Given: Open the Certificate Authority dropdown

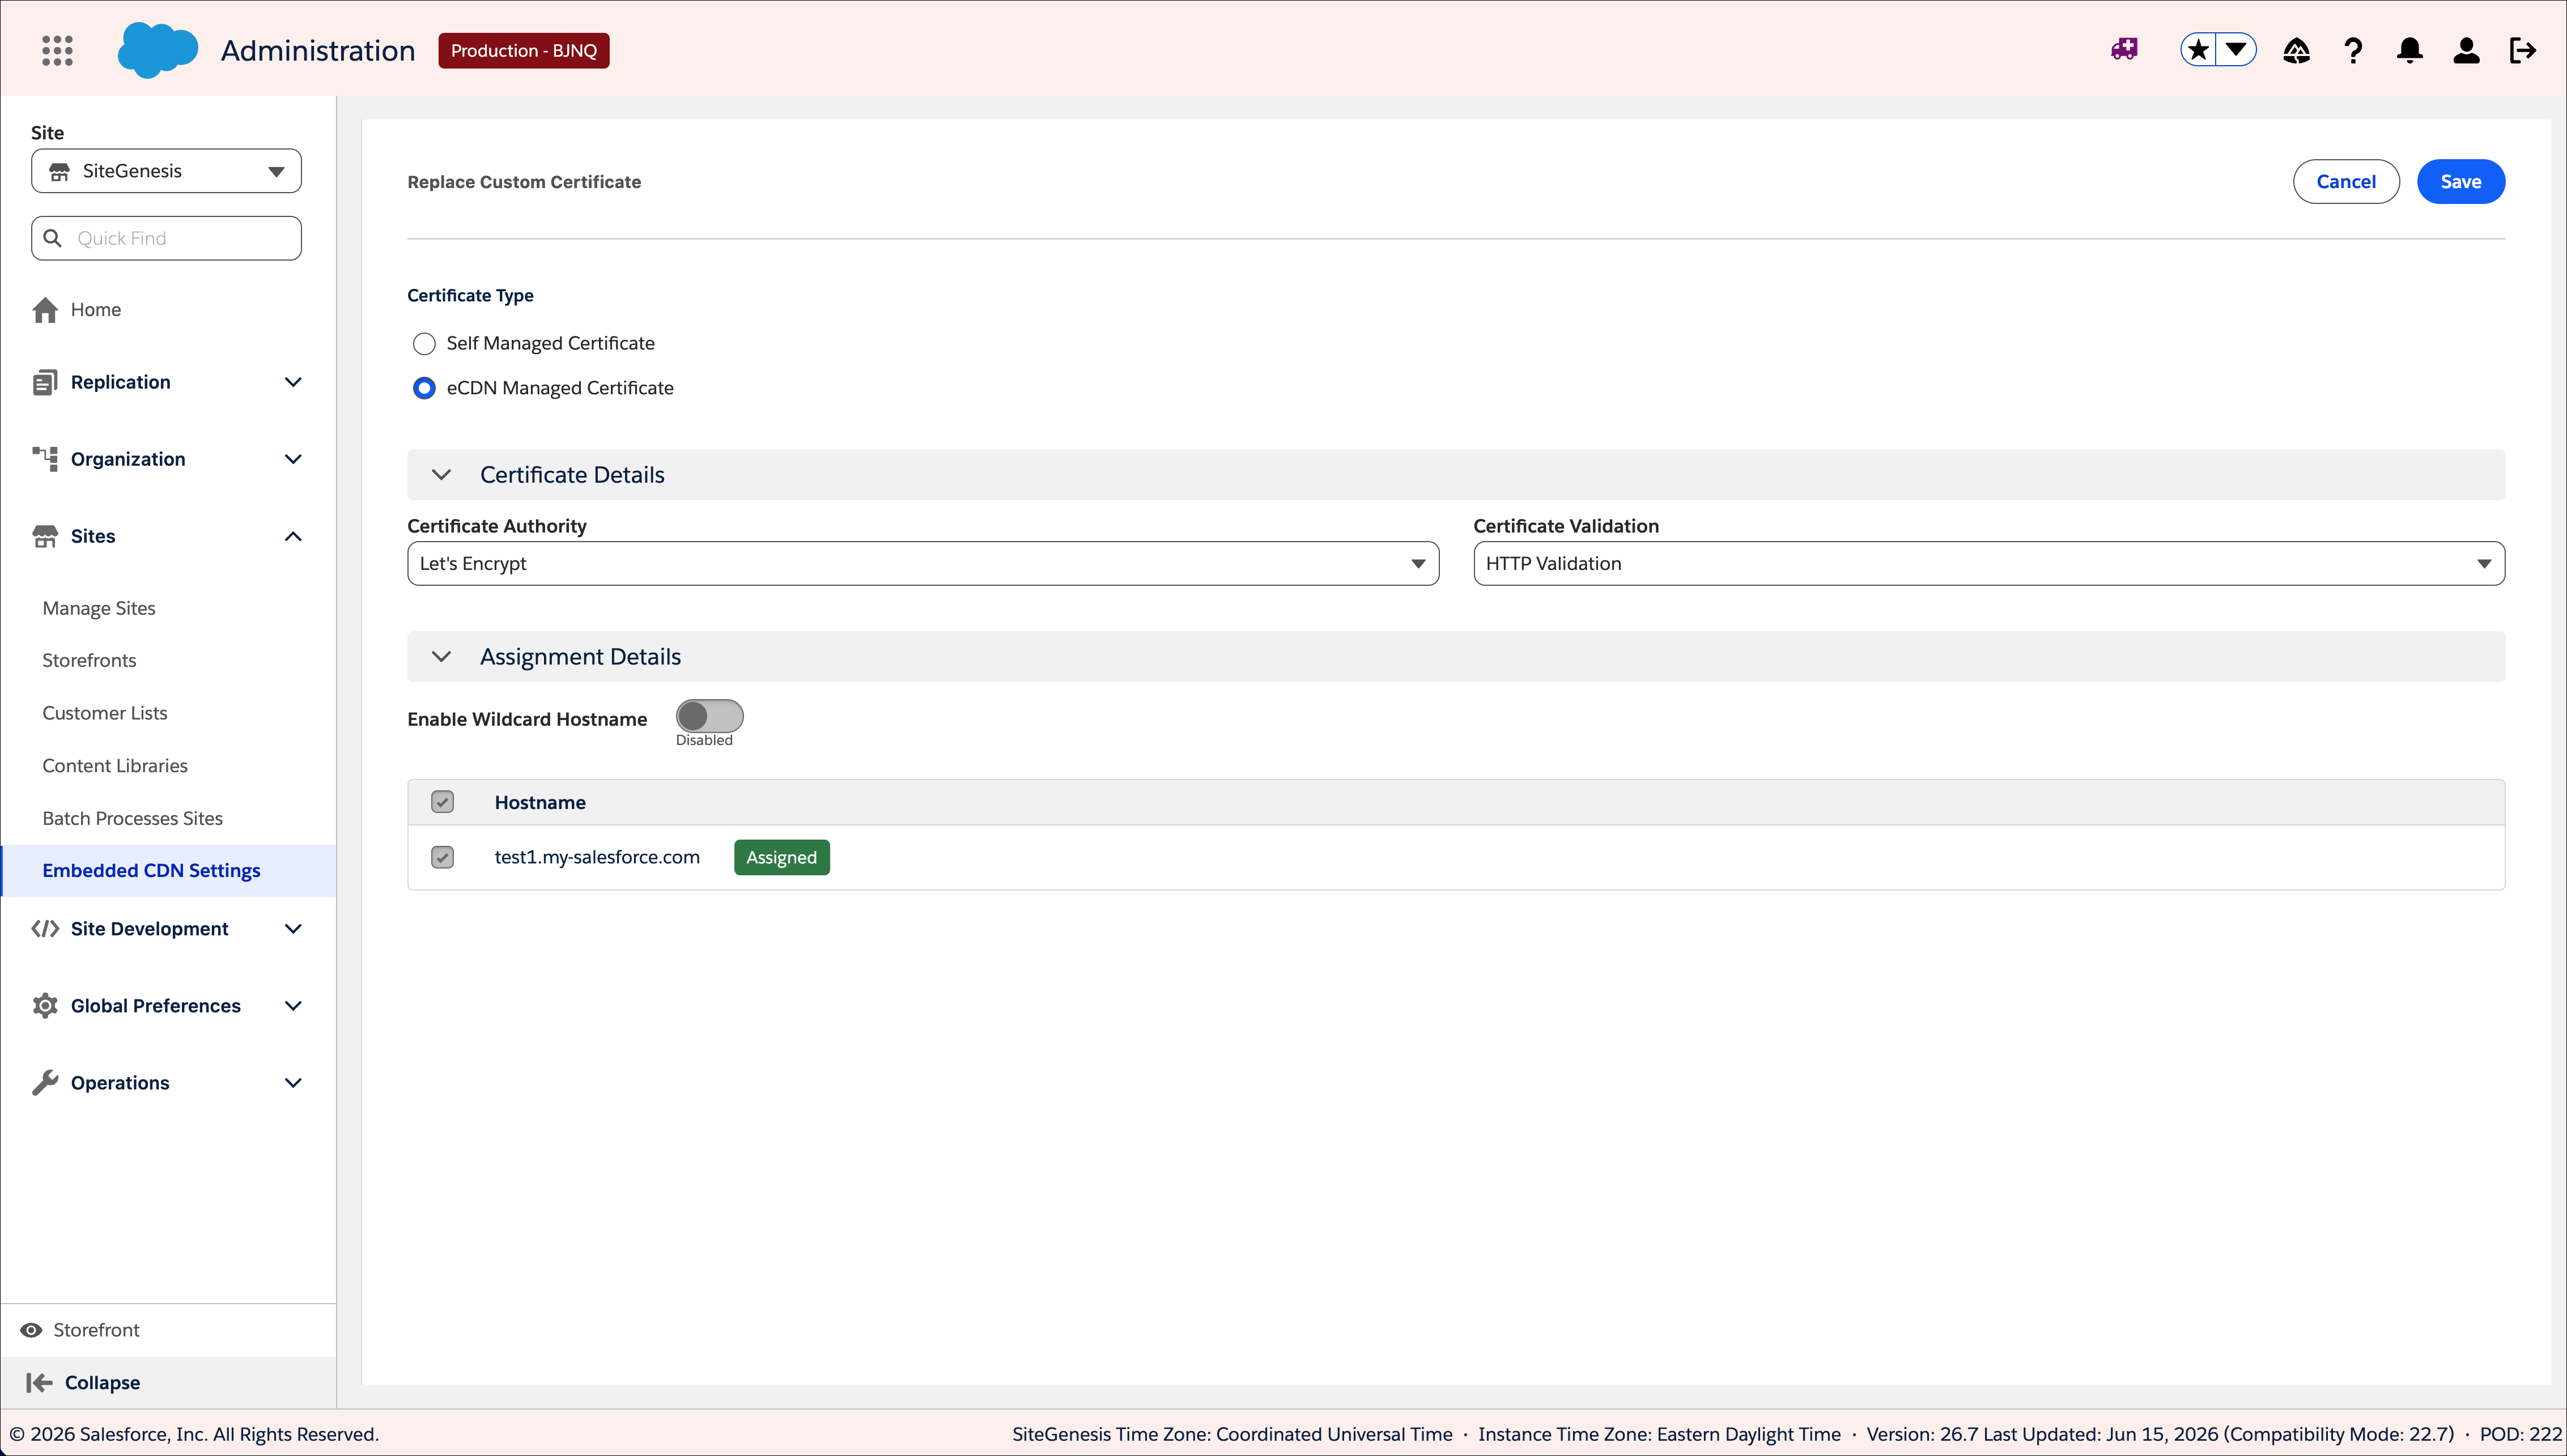Looking at the screenshot, I should click(922, 564).
